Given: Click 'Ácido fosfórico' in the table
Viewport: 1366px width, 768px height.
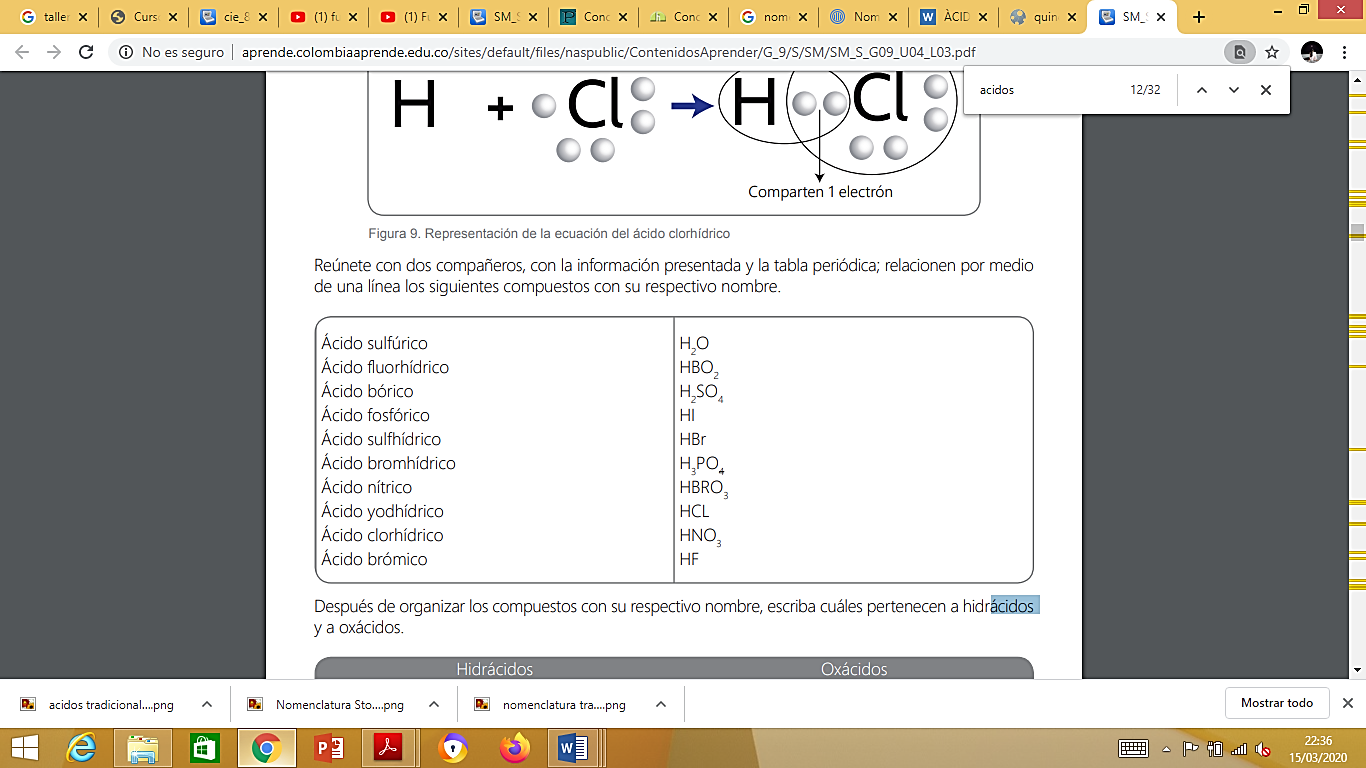Looking at the screenshot, I should [x=375, y=415].
